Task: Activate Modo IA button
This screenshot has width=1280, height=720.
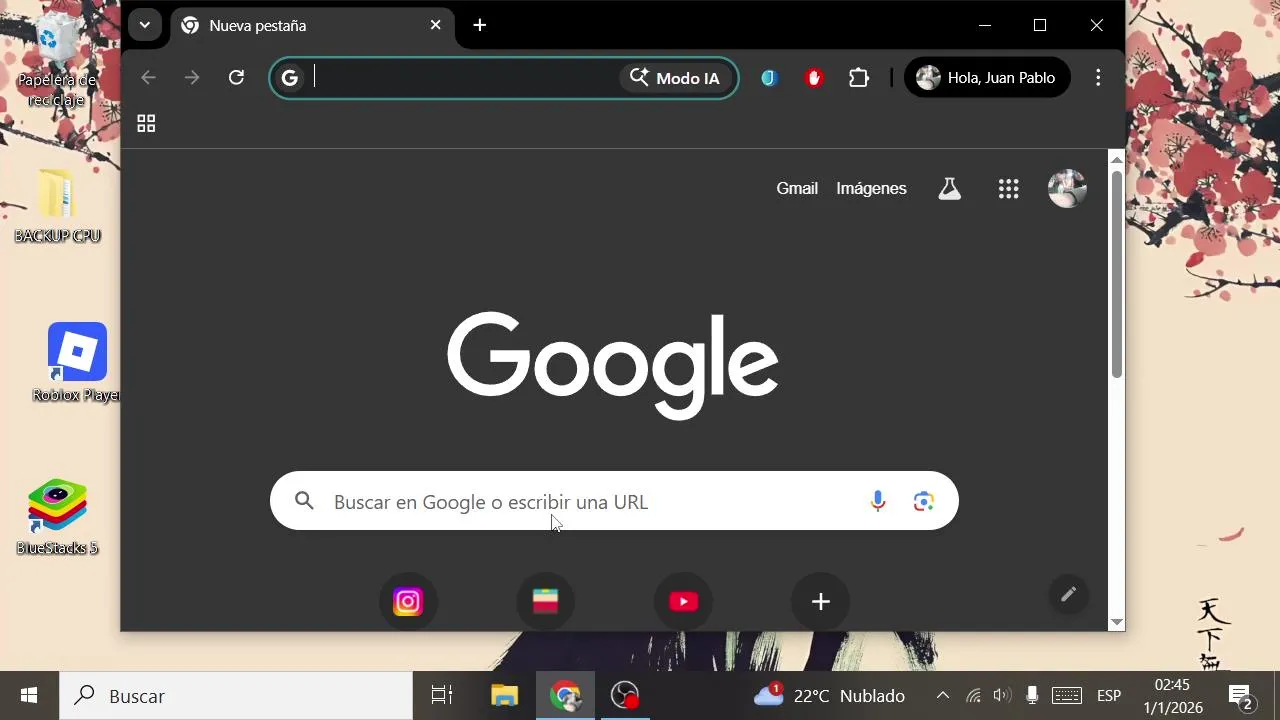Action: pos(676,78)
